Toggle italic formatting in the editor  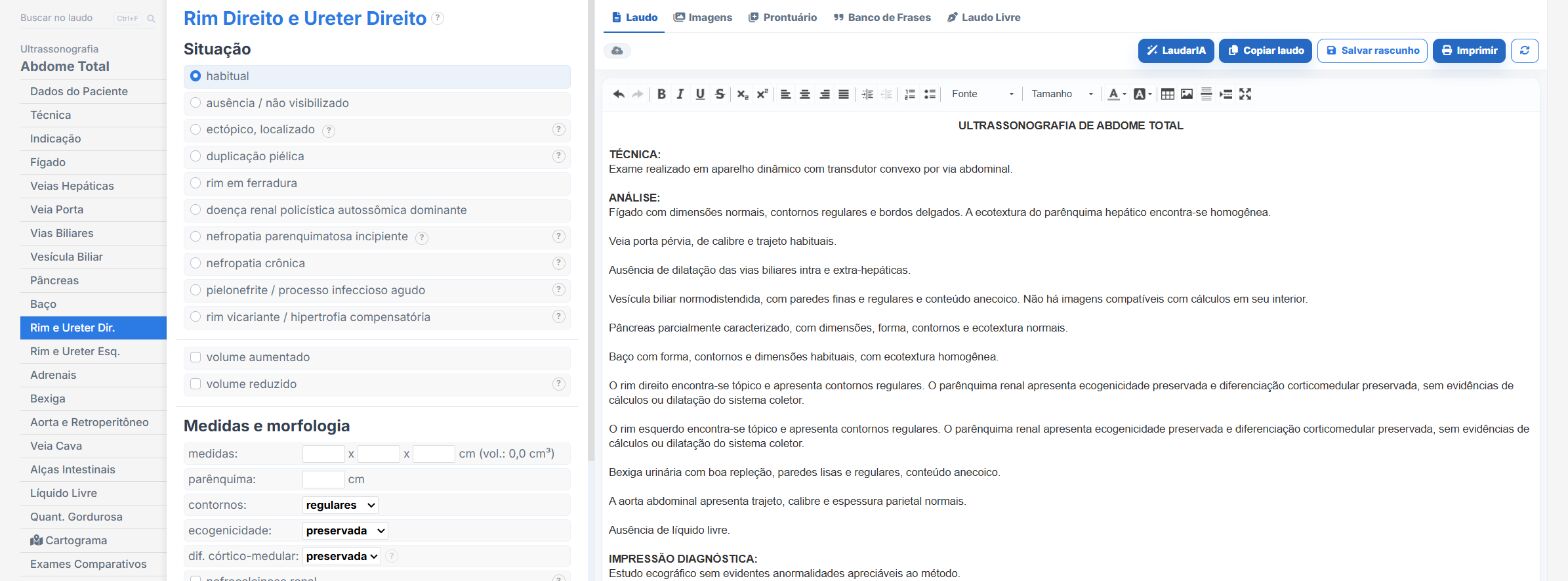coord(680,94)
